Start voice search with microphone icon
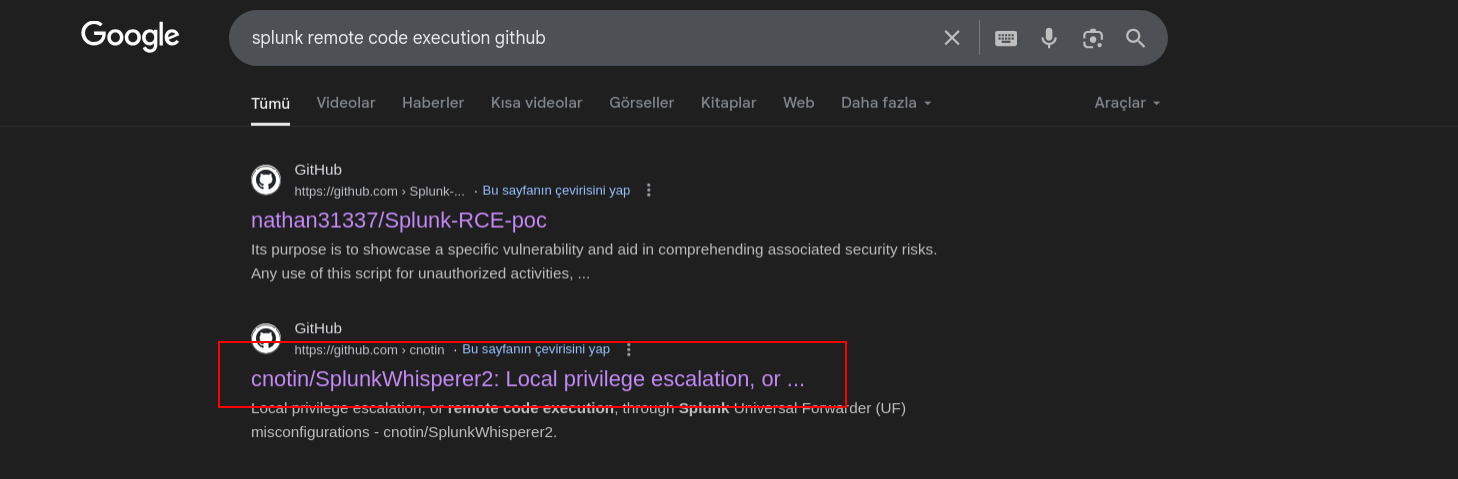This screenshot has height=479, width=1458. (1049, 38)
